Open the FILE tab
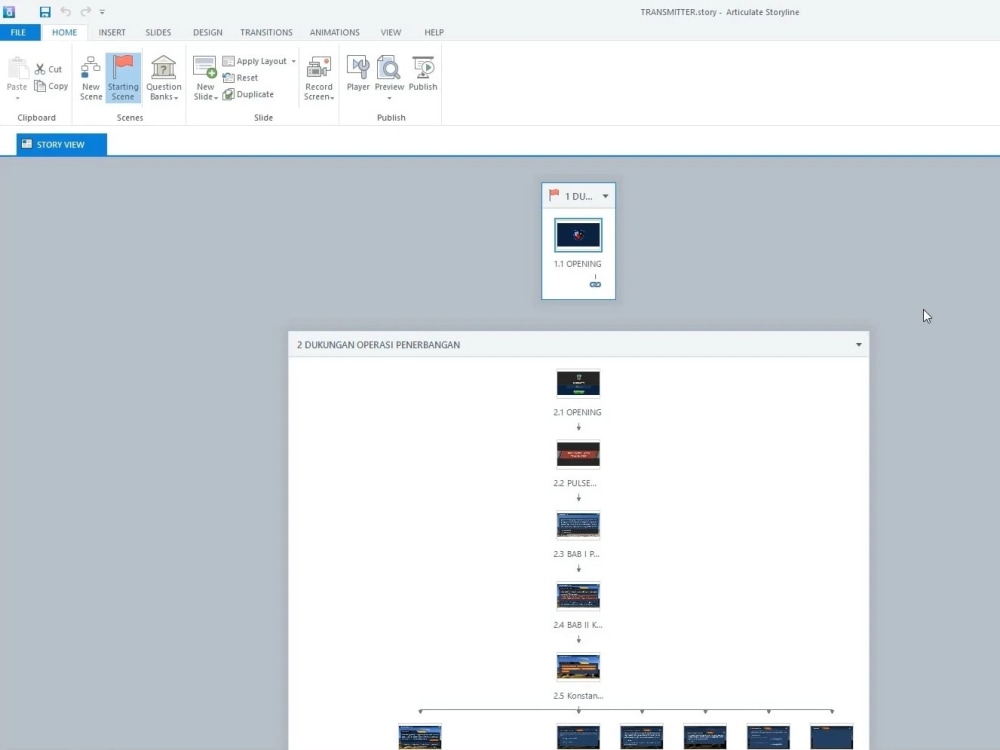Viewport: 1000px width, 750px height. [x=18, y=32]
